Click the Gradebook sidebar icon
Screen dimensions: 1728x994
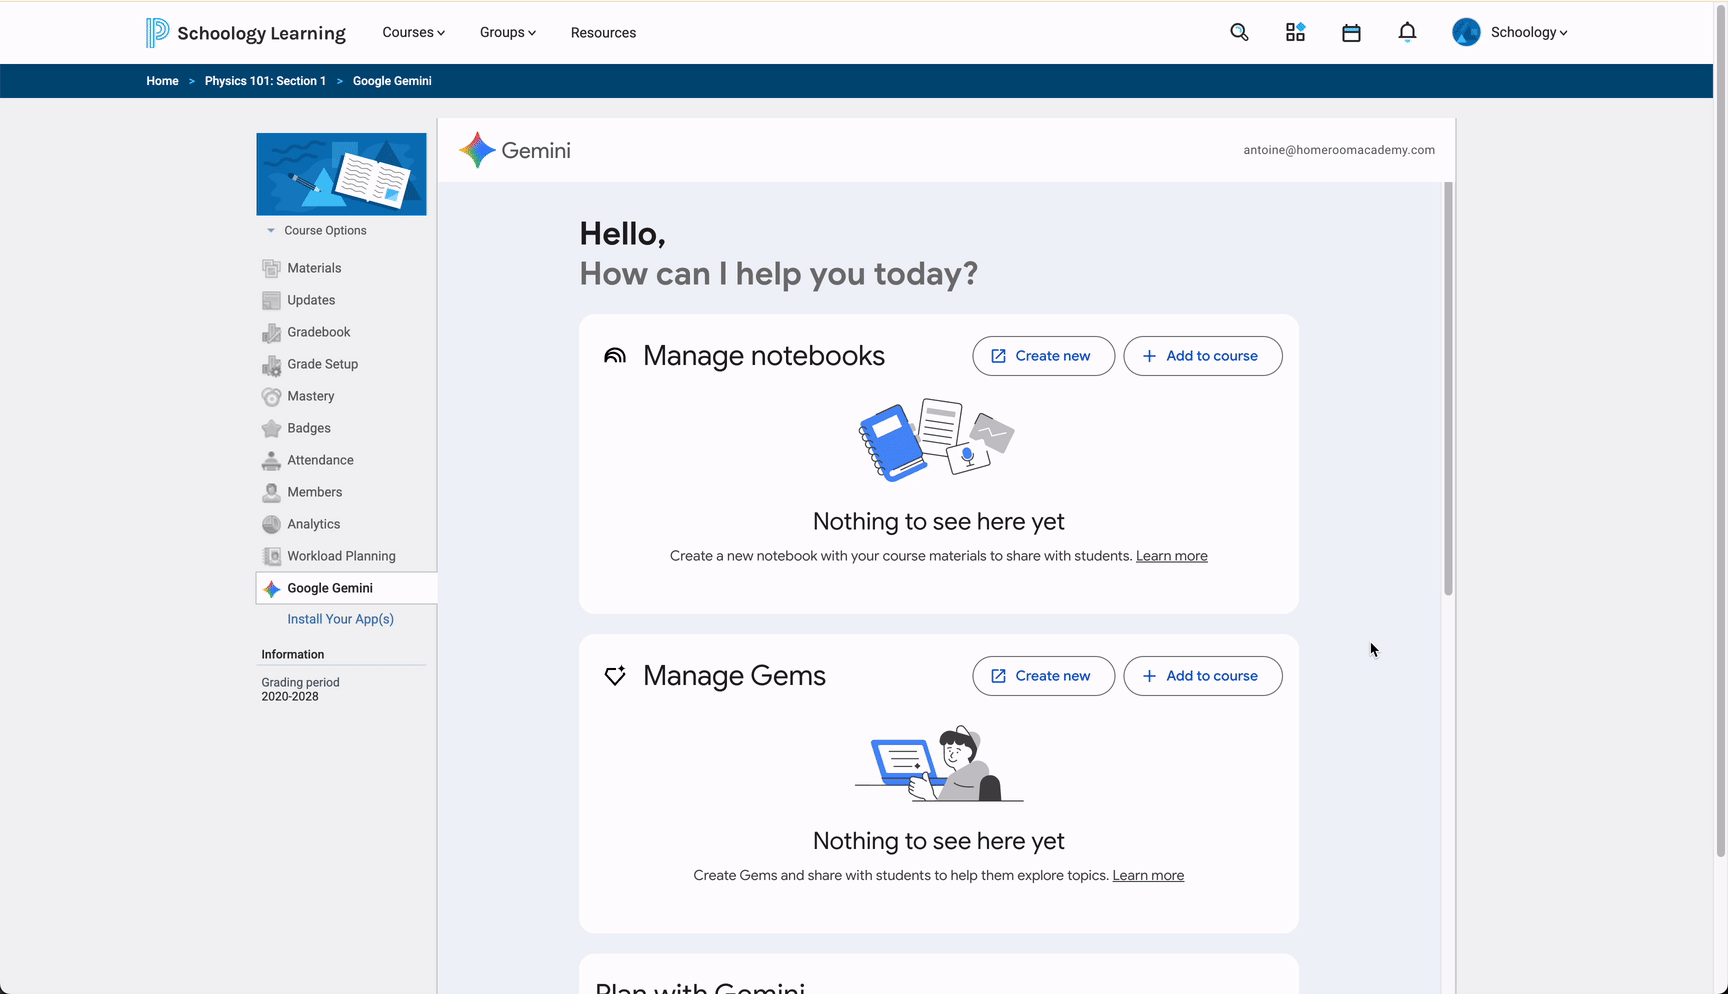271,332
